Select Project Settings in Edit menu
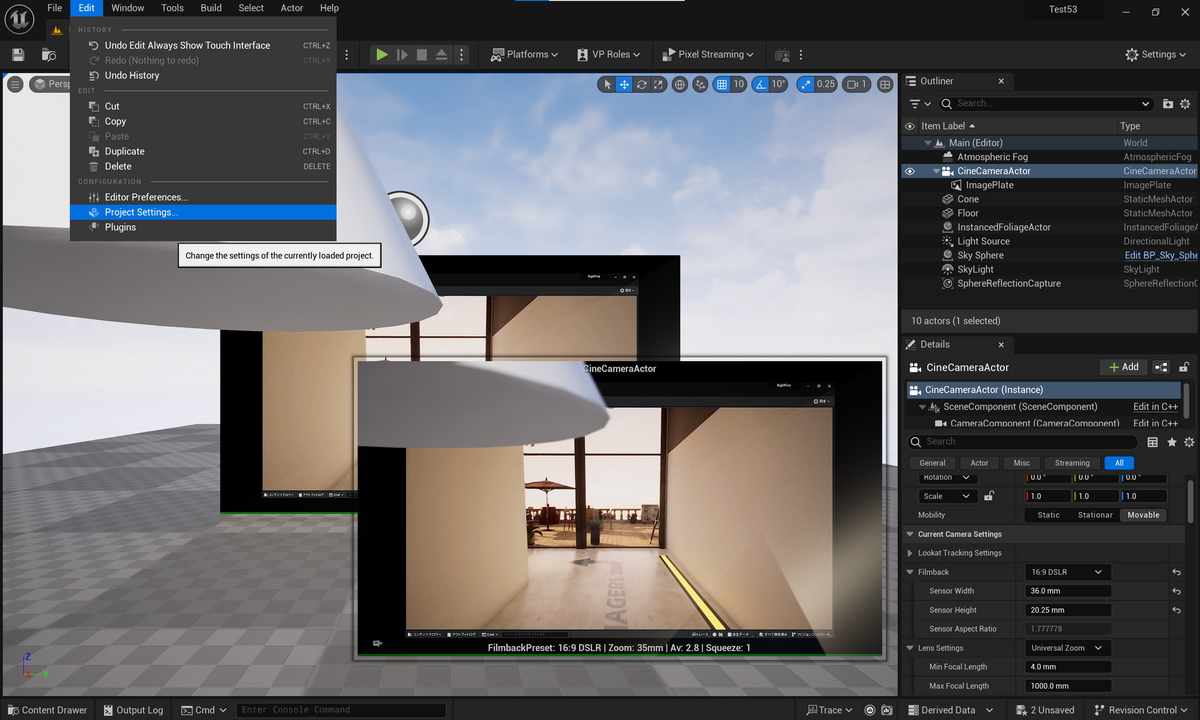 pos(203,212)
